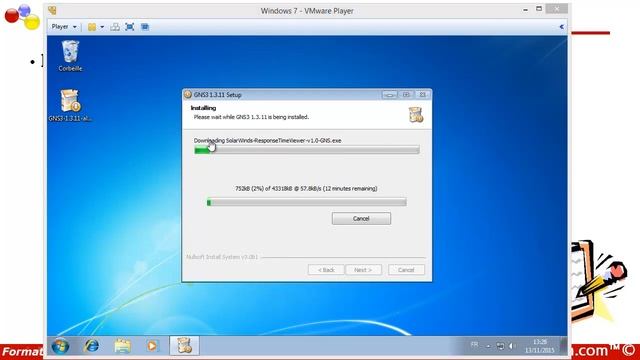Open Windows Explorer from the taskbar
640x360 pixels.
click(x=122, y=346)
